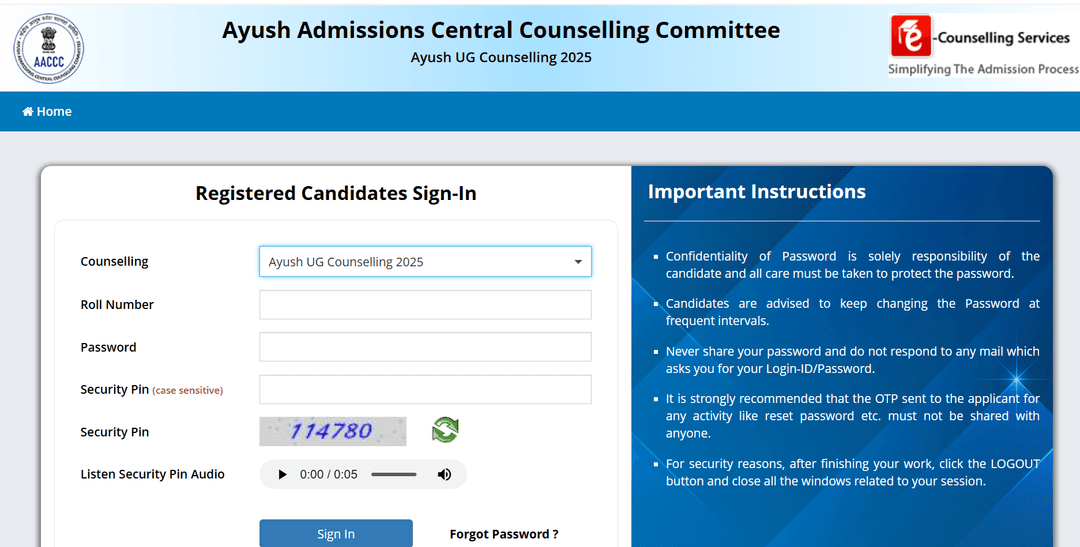
Task: Open the Counselling dropdown arrow
Action: (x=578, y=262)
